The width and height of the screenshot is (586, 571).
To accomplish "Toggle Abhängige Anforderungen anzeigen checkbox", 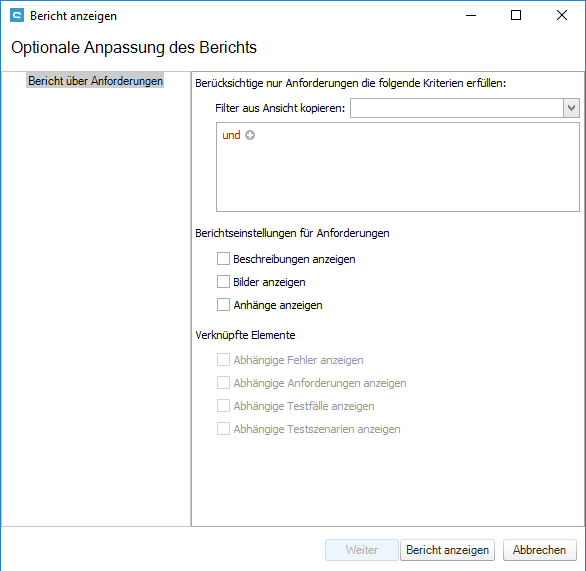I will click(x=223, y=383).
